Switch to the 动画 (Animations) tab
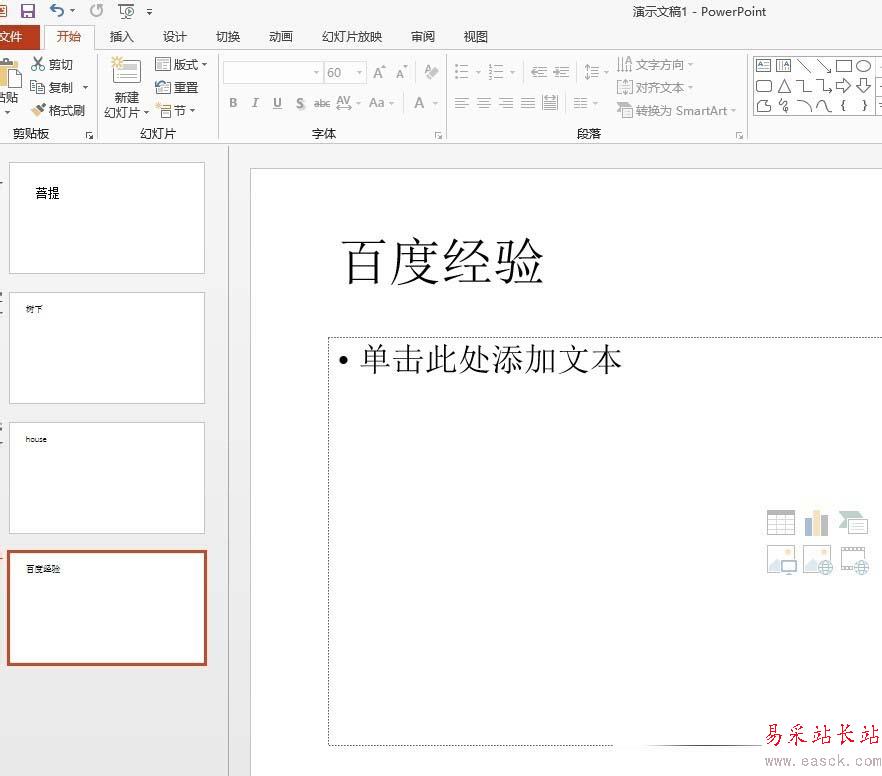This screenshot has width=882, height=776. coord(281,37)
